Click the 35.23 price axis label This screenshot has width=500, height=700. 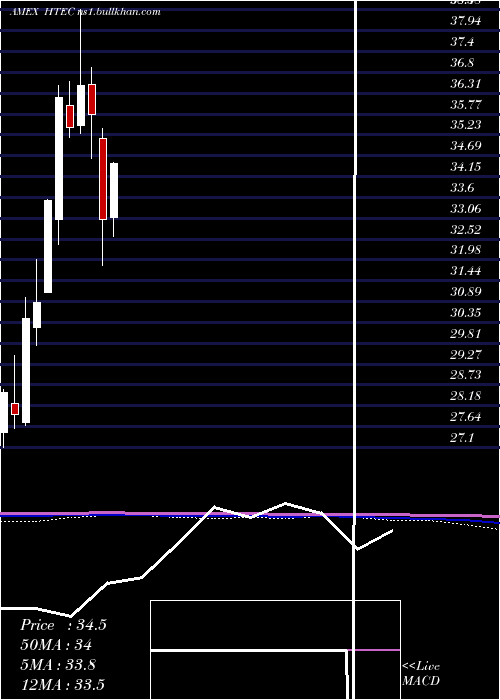(466, 125)
